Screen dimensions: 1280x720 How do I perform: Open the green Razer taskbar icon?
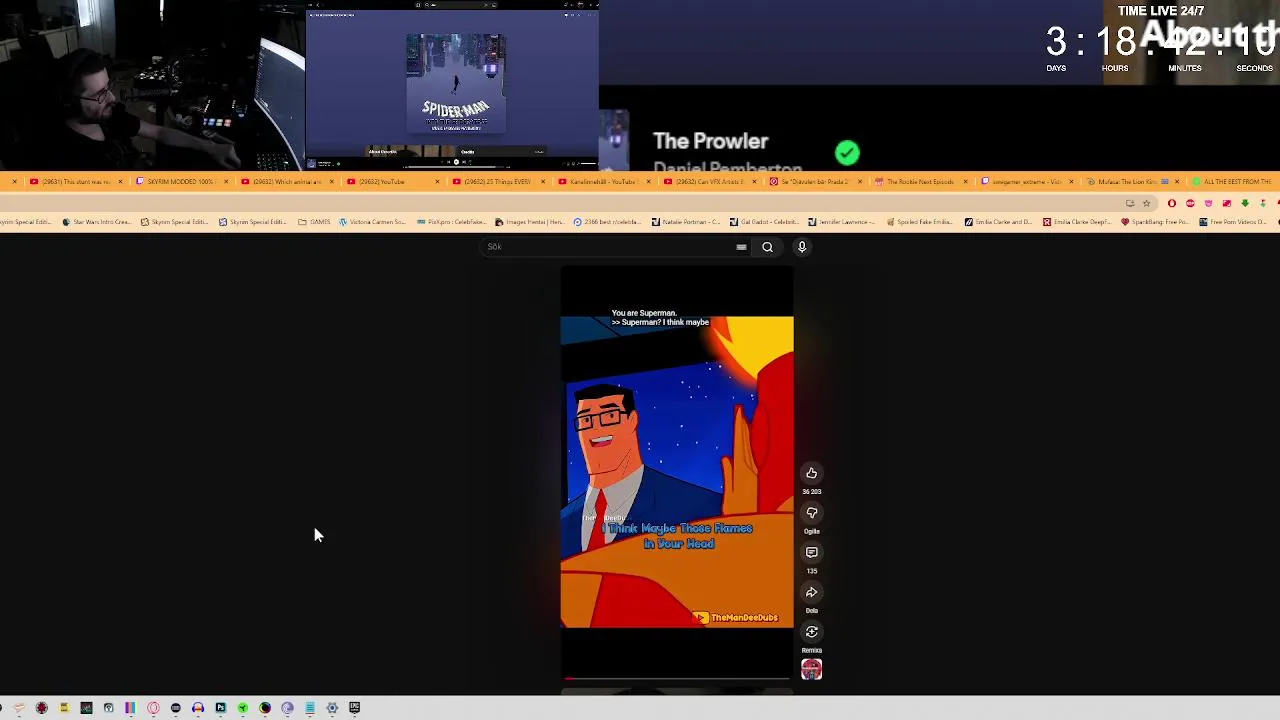(x=242, y=708)
